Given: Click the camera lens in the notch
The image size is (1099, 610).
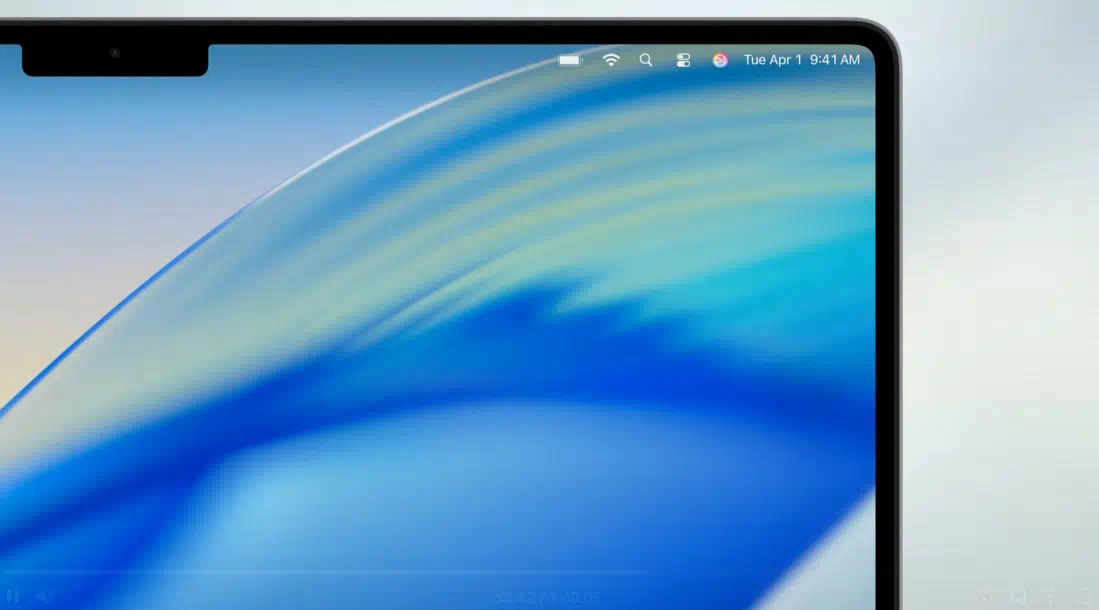Looking at the screenshot, I should coord(115,53).
